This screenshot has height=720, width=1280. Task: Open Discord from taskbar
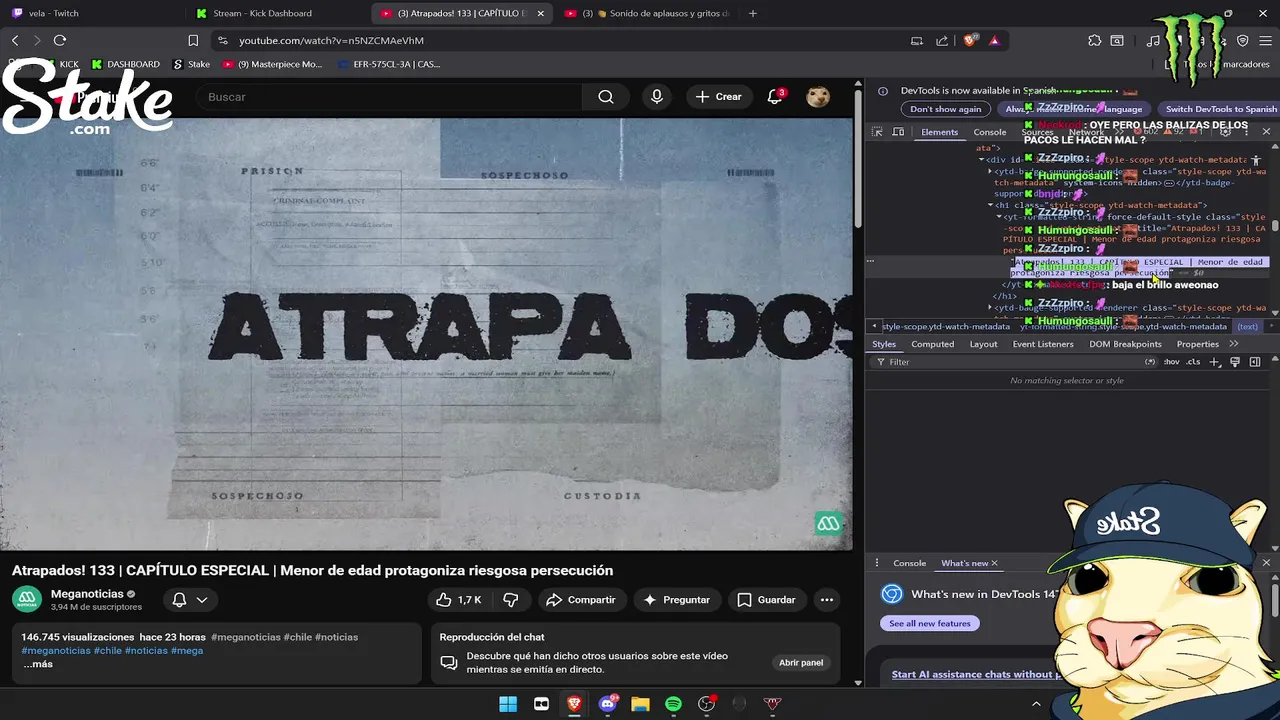coord(607,704)
